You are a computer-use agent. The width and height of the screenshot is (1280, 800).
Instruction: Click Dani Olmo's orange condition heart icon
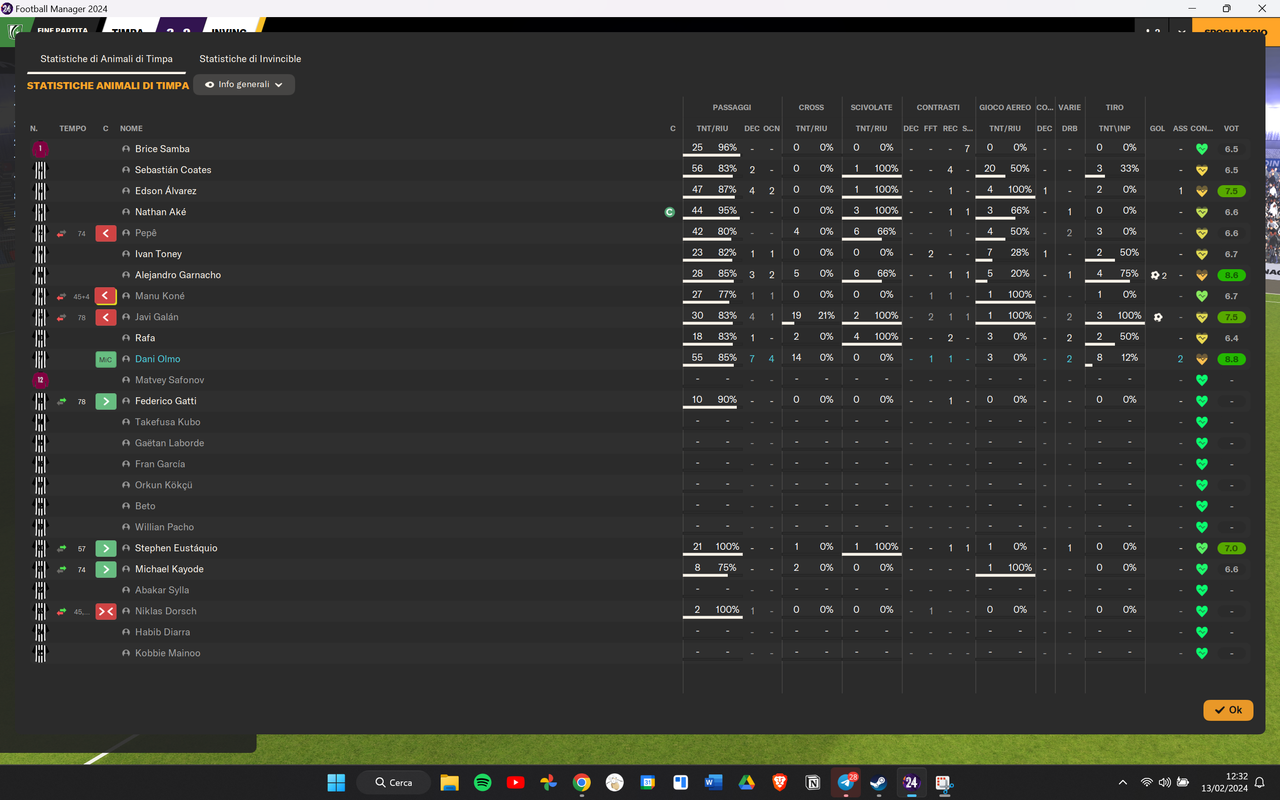point(1202,359)
